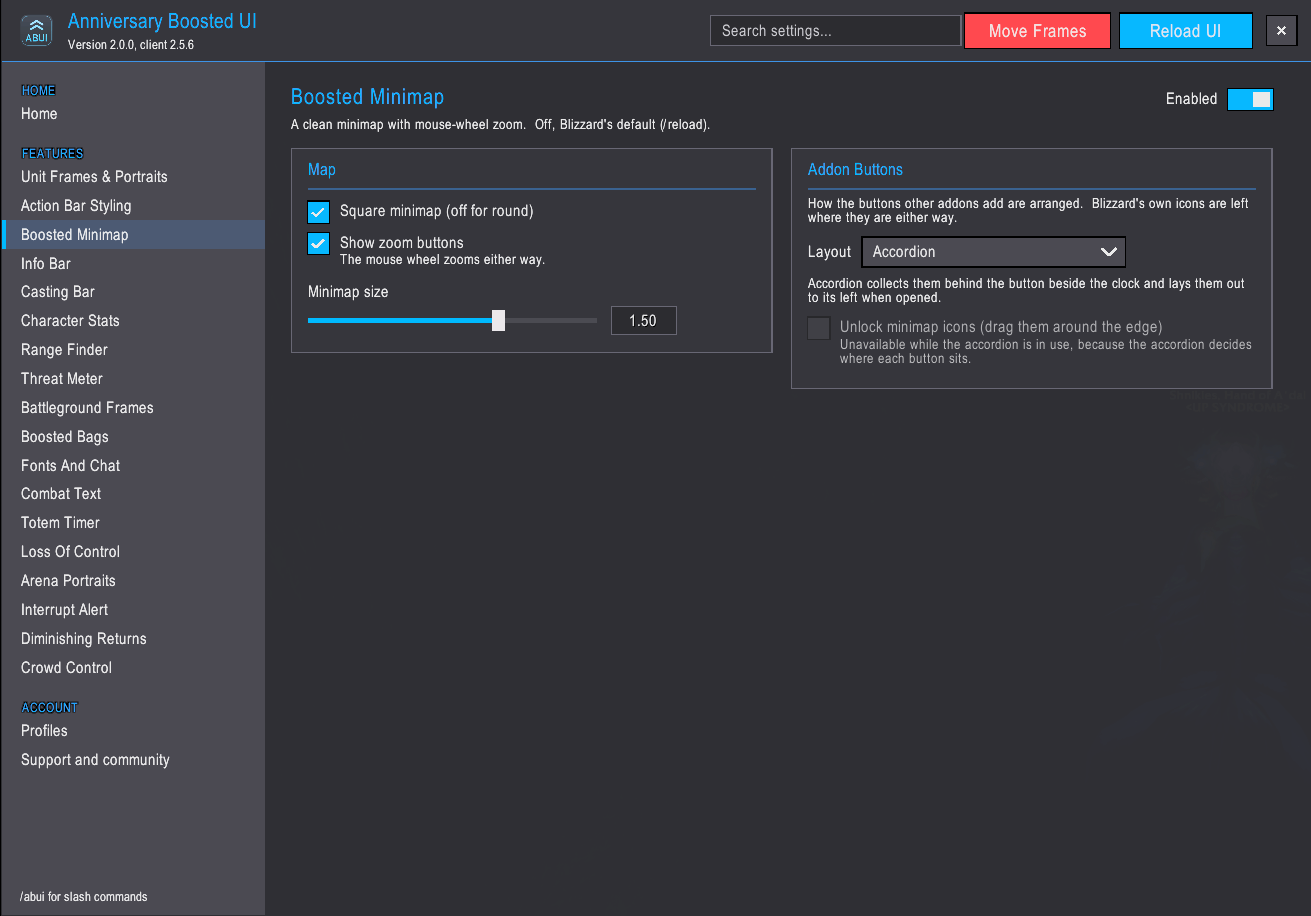
Task: Select Boosted Bags in sidebar
Action: pyautogui.click(x=133, y=437)
